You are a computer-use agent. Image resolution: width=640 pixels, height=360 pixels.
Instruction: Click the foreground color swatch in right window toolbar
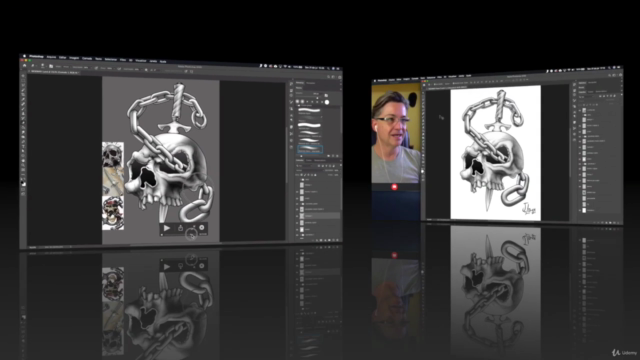click(423, 171)
